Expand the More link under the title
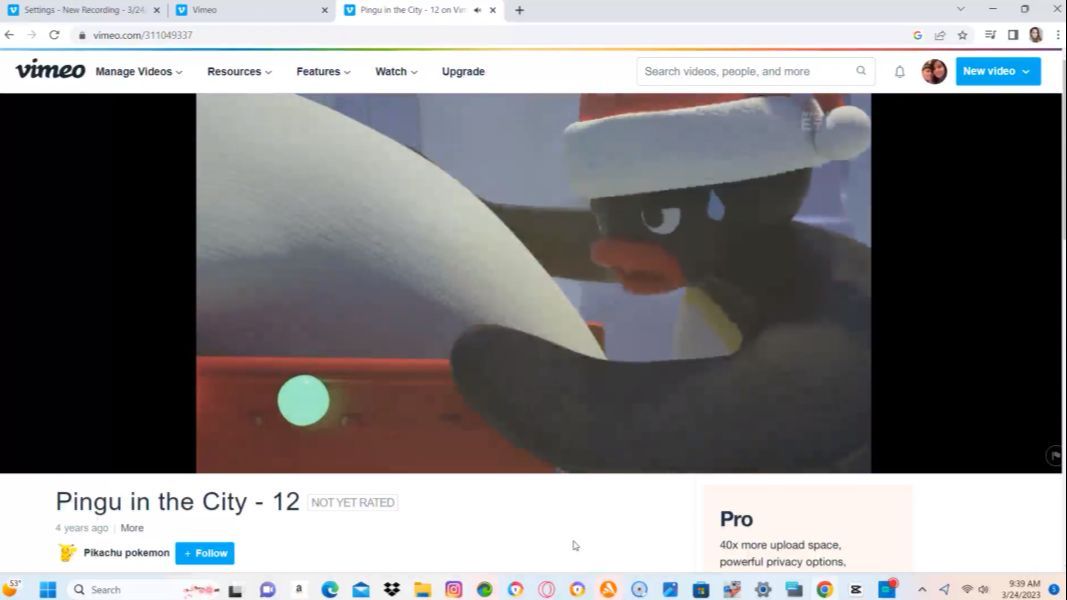Image resolution: width=1067 pixels, height=600 pixels. (132, 528)
